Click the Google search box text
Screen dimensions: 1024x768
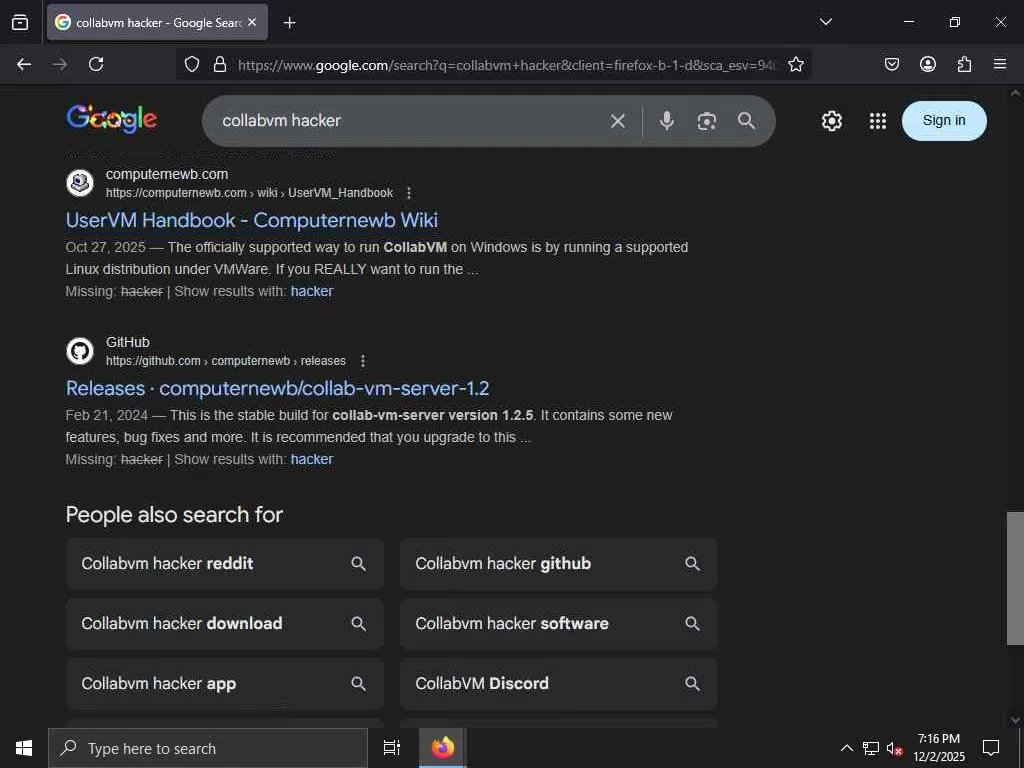pyautogui.click(x=281, y=120)
